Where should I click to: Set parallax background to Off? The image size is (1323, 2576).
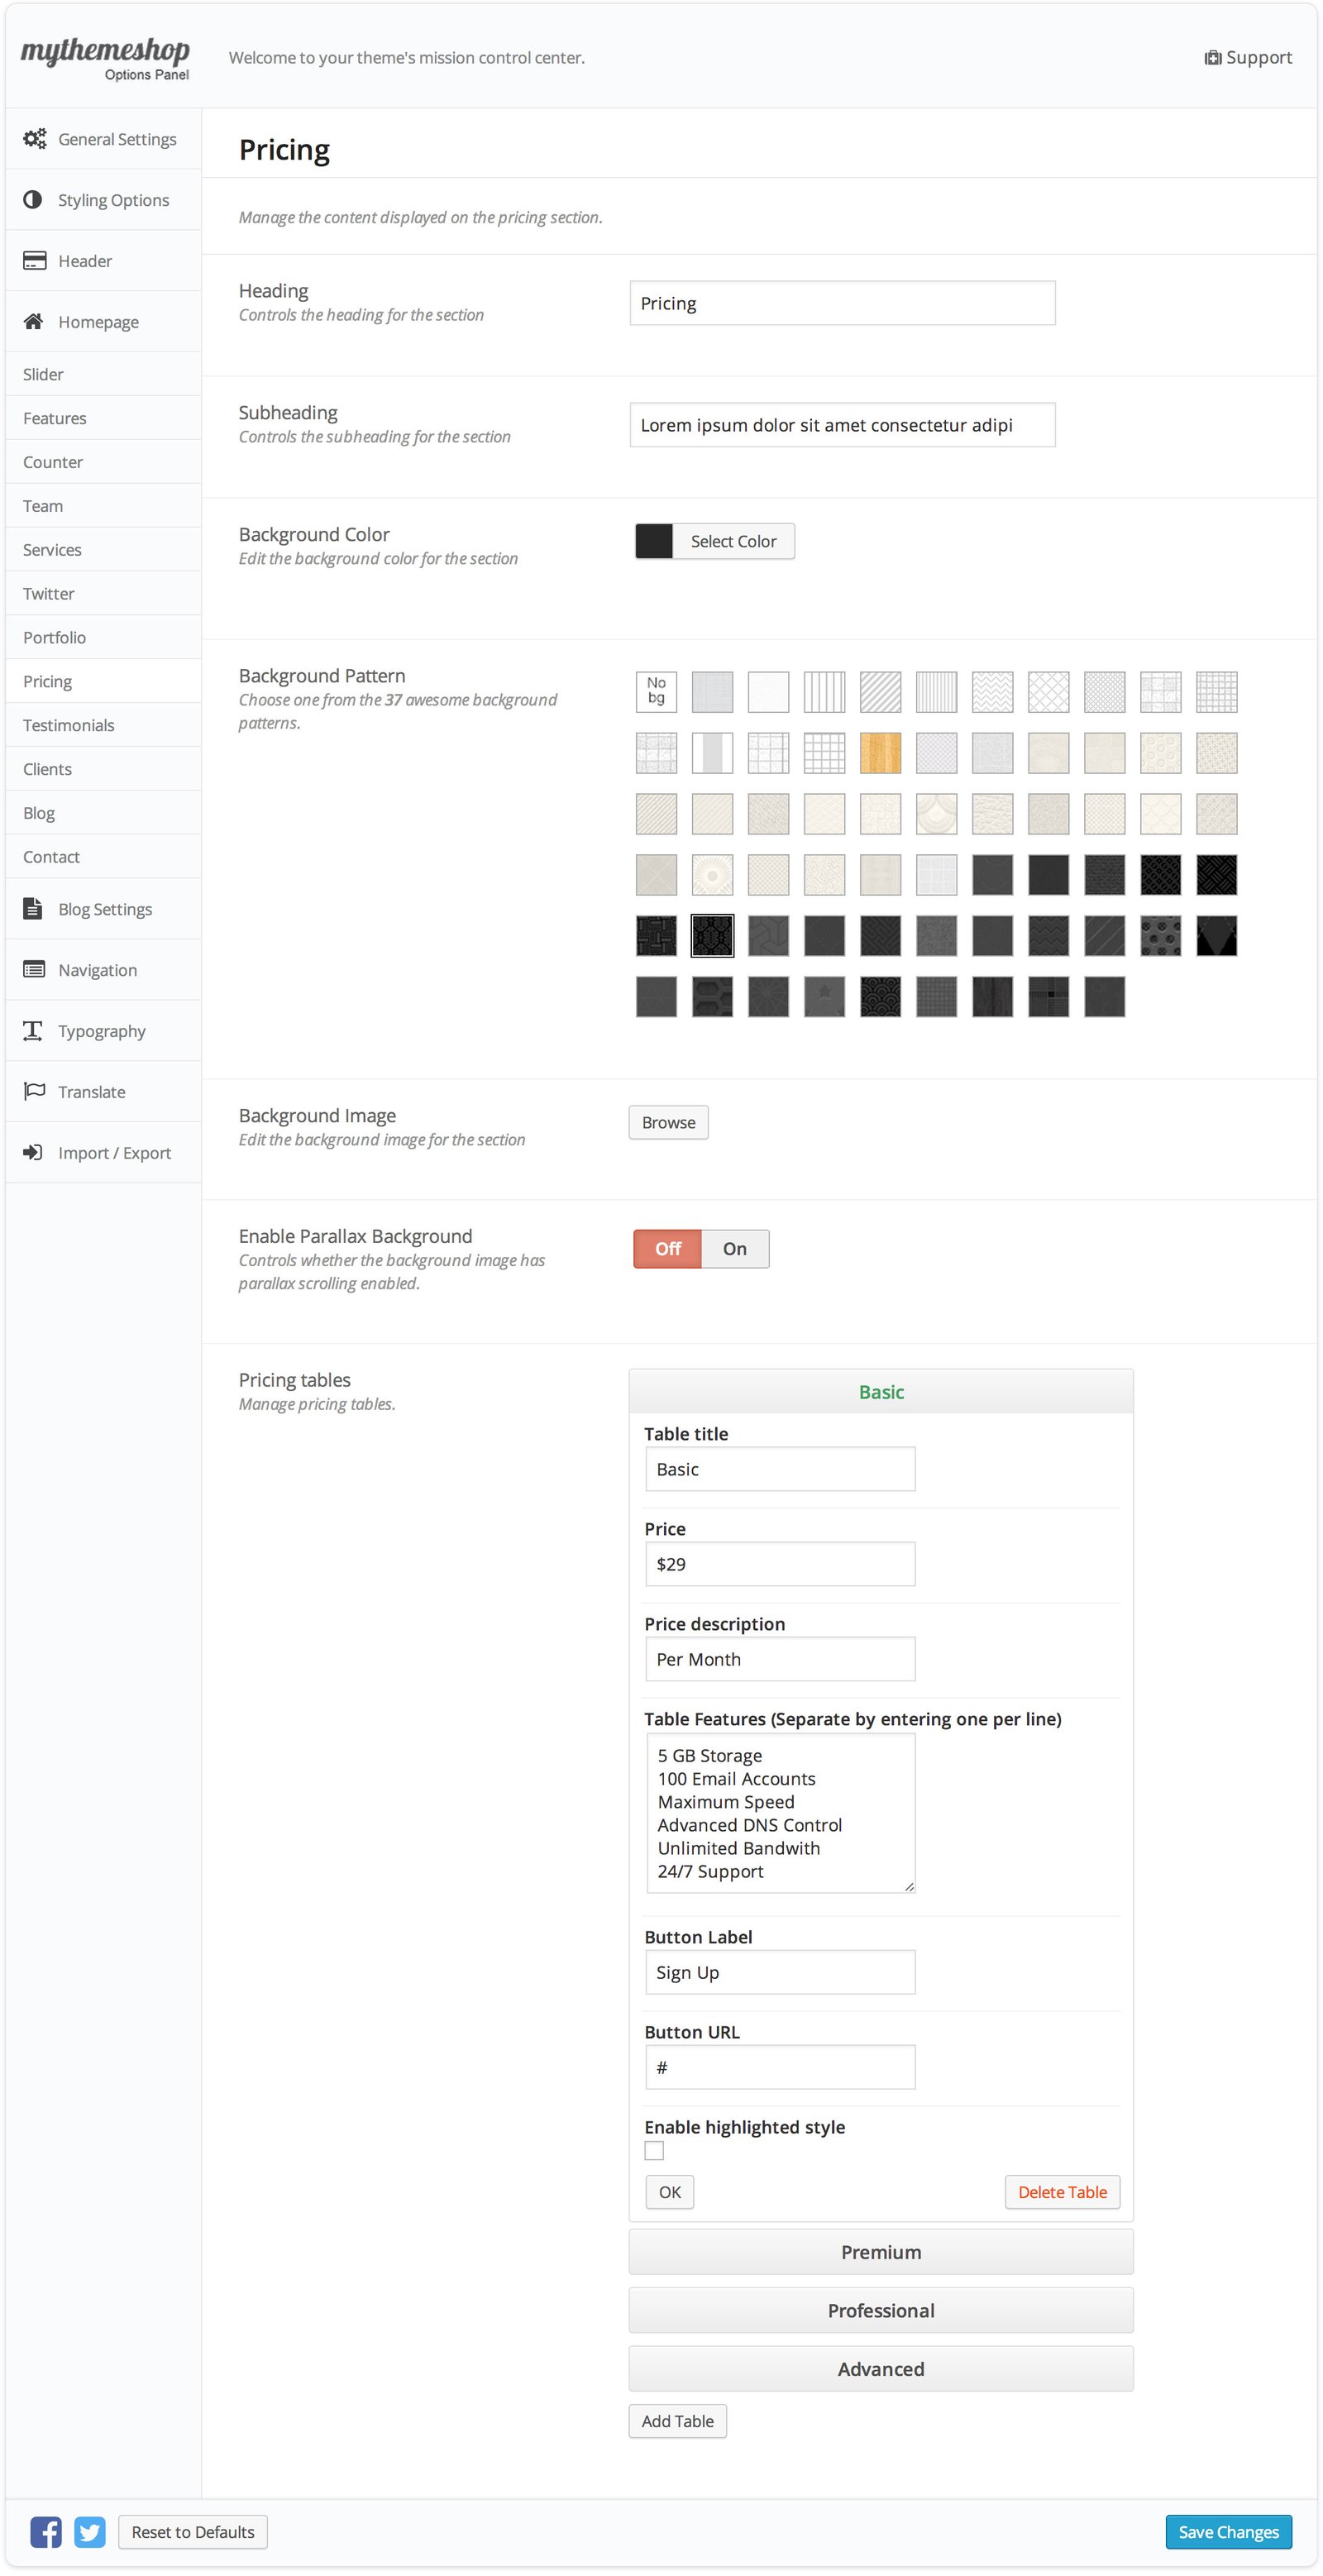[667, 1248]
